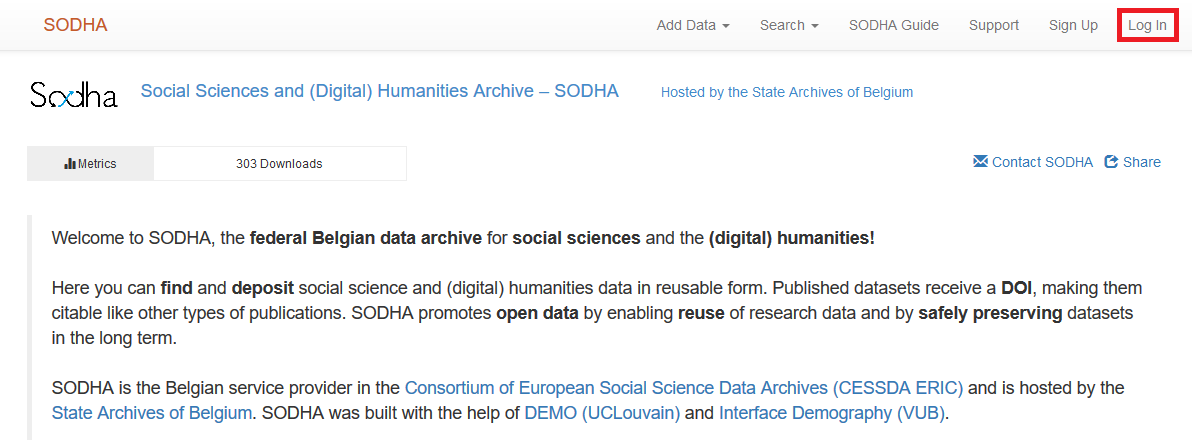Click the SODHA brand in the navbar
This screenshot has width=1192, height=440.
(x=75, y=25)
